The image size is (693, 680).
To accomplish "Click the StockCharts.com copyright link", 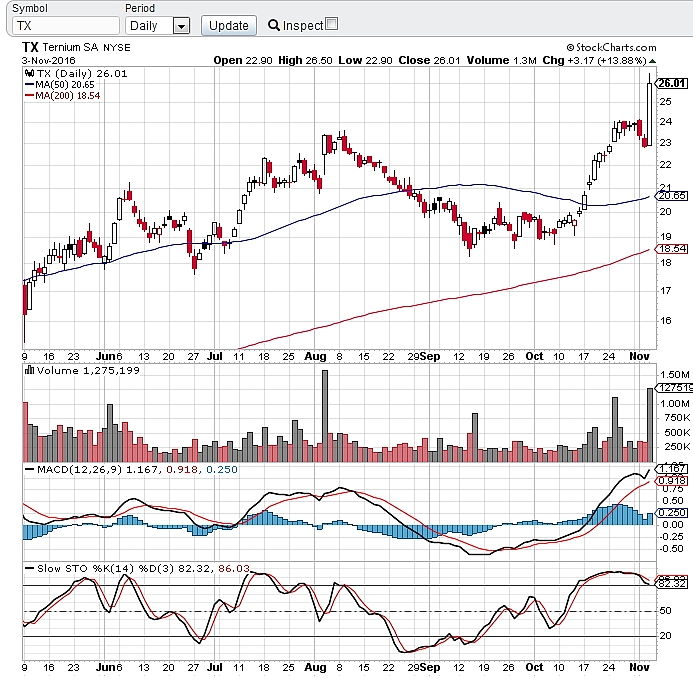I will pyautogui.click(x=611, y=47).
